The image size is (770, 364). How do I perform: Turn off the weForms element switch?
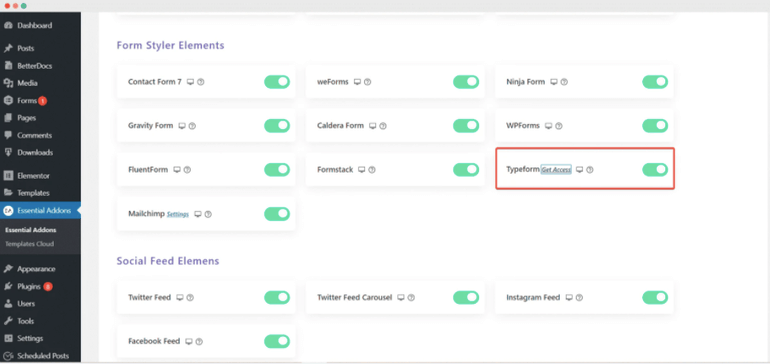tap(466, 82)
